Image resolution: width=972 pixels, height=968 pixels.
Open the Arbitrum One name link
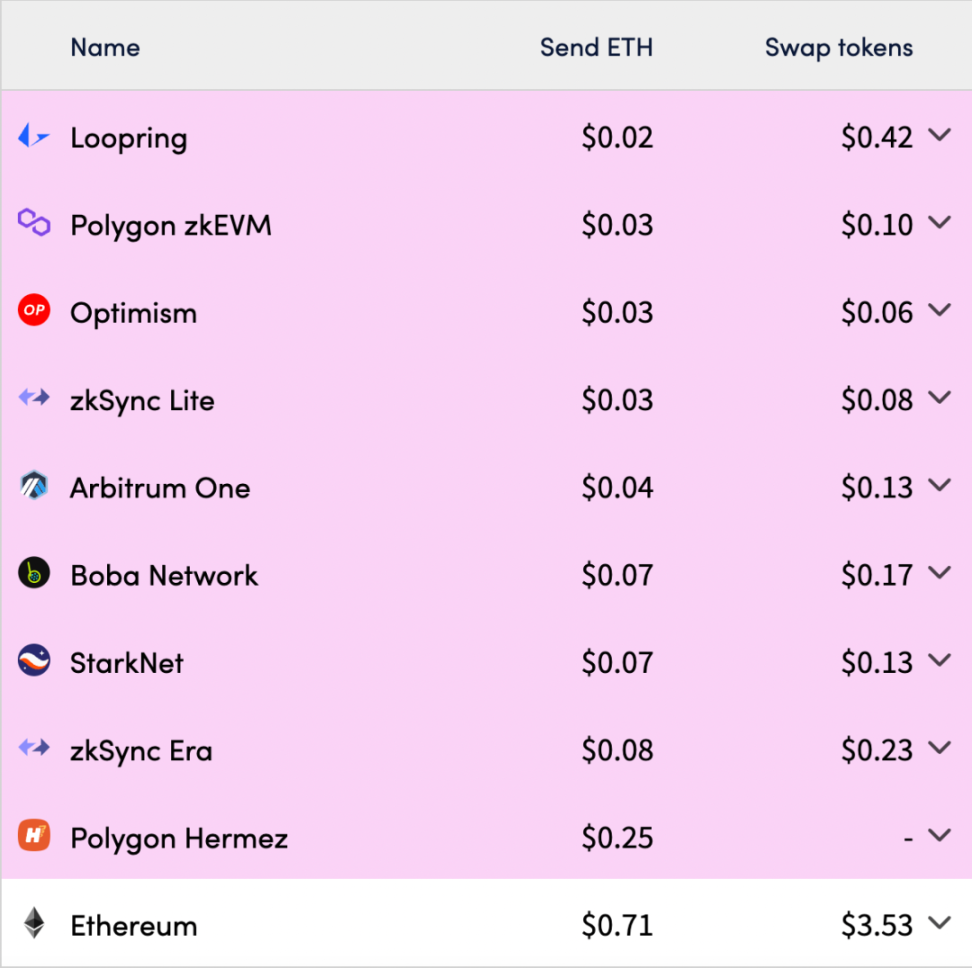coord(160,488)
